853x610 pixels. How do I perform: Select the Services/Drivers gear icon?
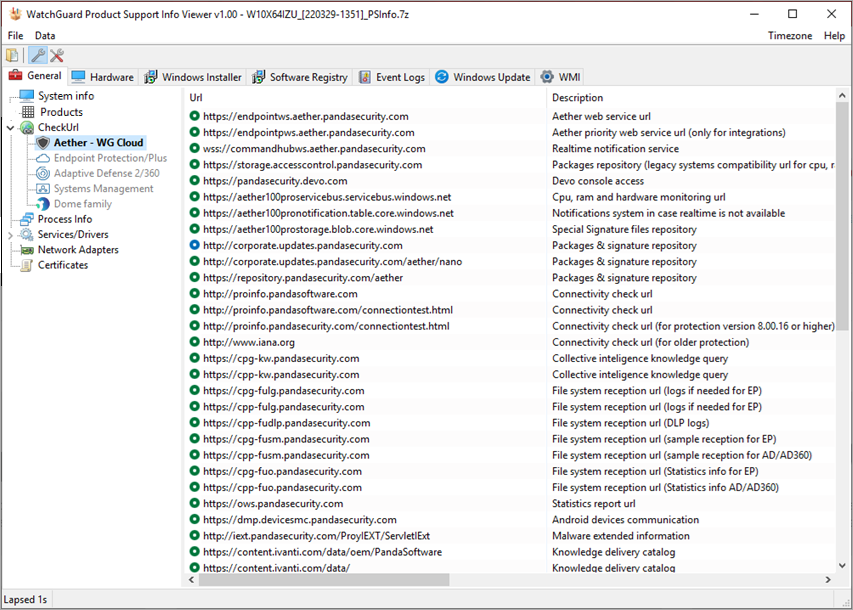[26, 234]
